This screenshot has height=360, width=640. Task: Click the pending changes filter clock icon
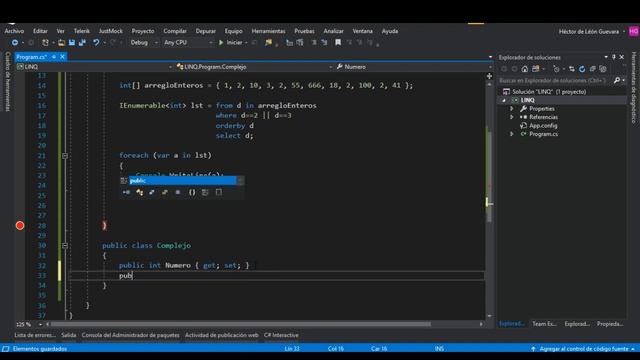point(556,69)
